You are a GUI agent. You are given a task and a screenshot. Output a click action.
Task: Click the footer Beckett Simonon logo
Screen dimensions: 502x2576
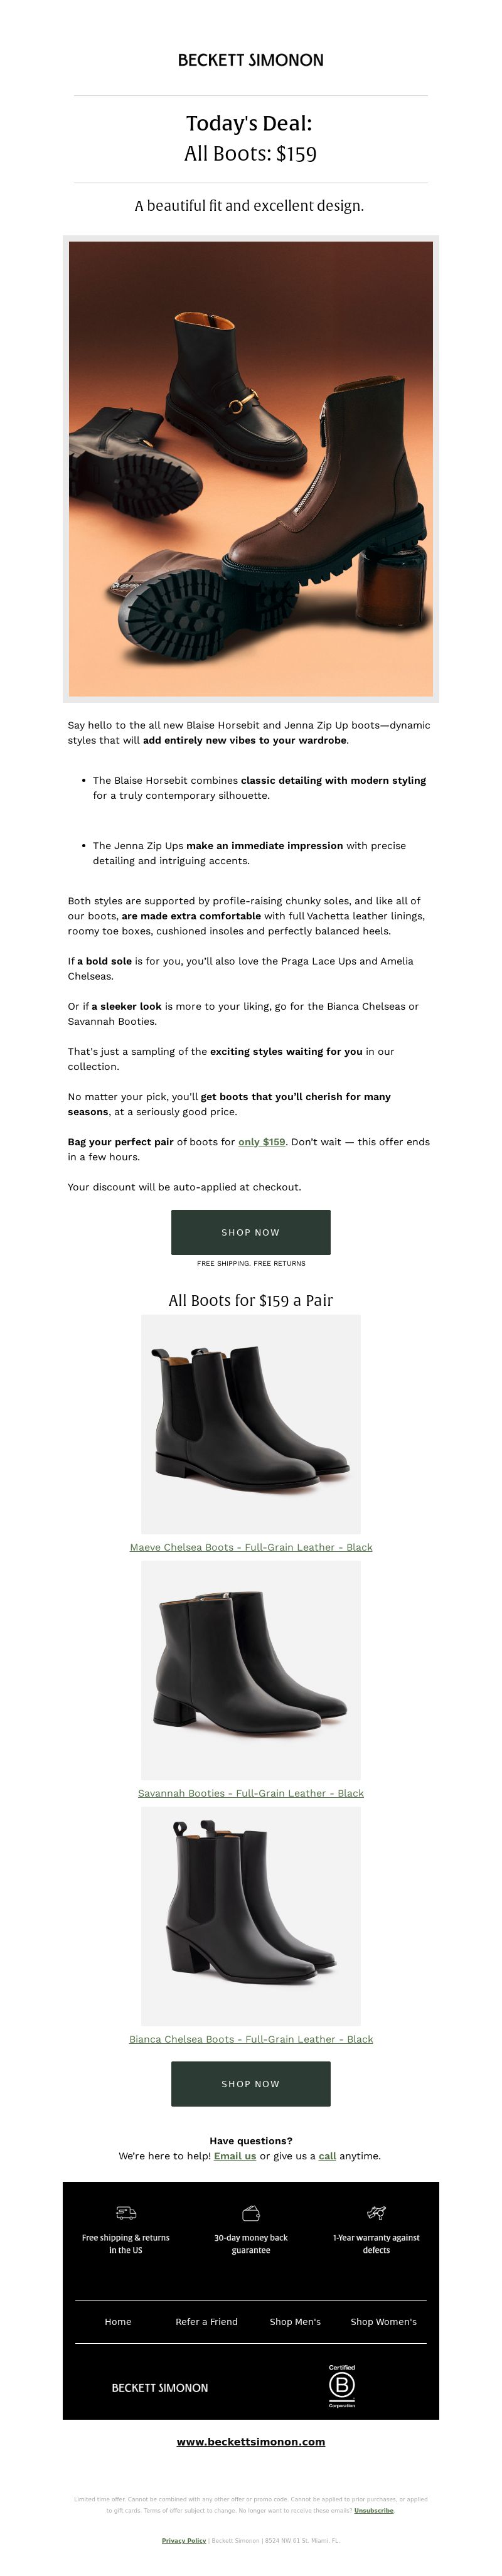click(x=160, y=2387)
